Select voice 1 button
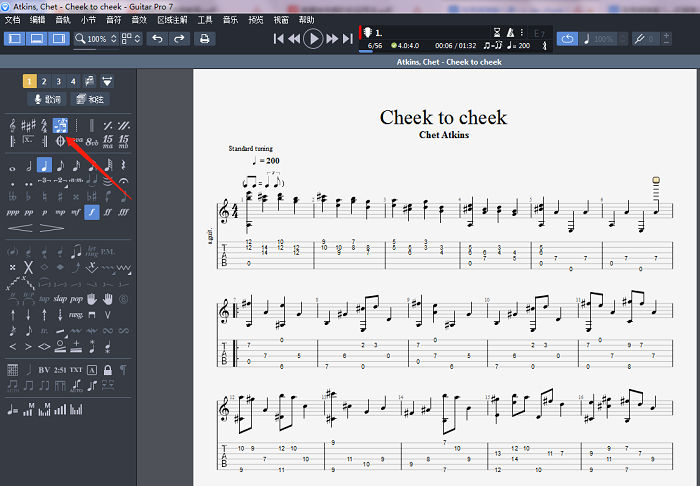 30,81
